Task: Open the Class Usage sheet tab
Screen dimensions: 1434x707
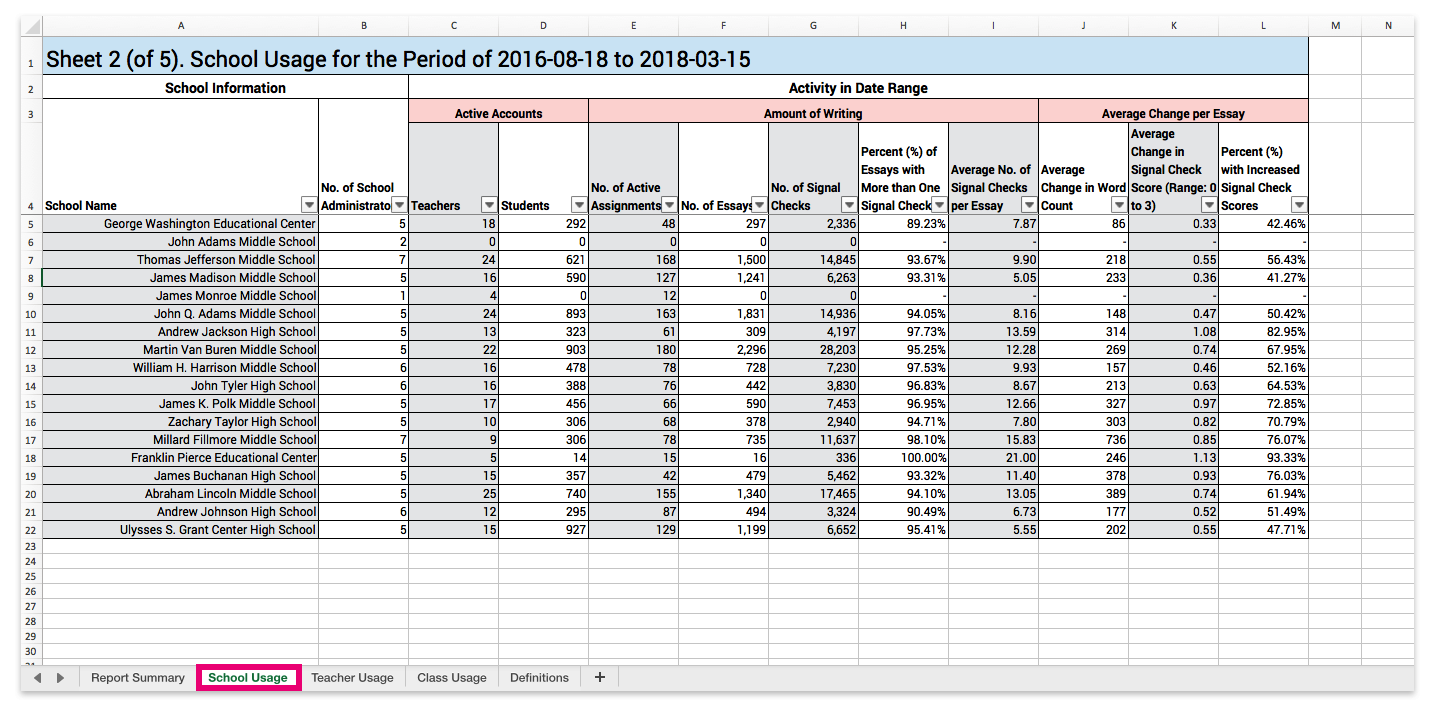Action: coord(452,678)
